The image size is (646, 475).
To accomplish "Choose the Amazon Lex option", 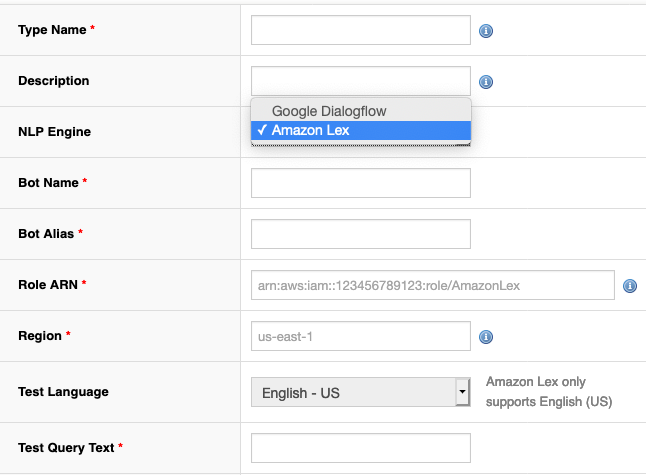I will click(x=361, y=130).
